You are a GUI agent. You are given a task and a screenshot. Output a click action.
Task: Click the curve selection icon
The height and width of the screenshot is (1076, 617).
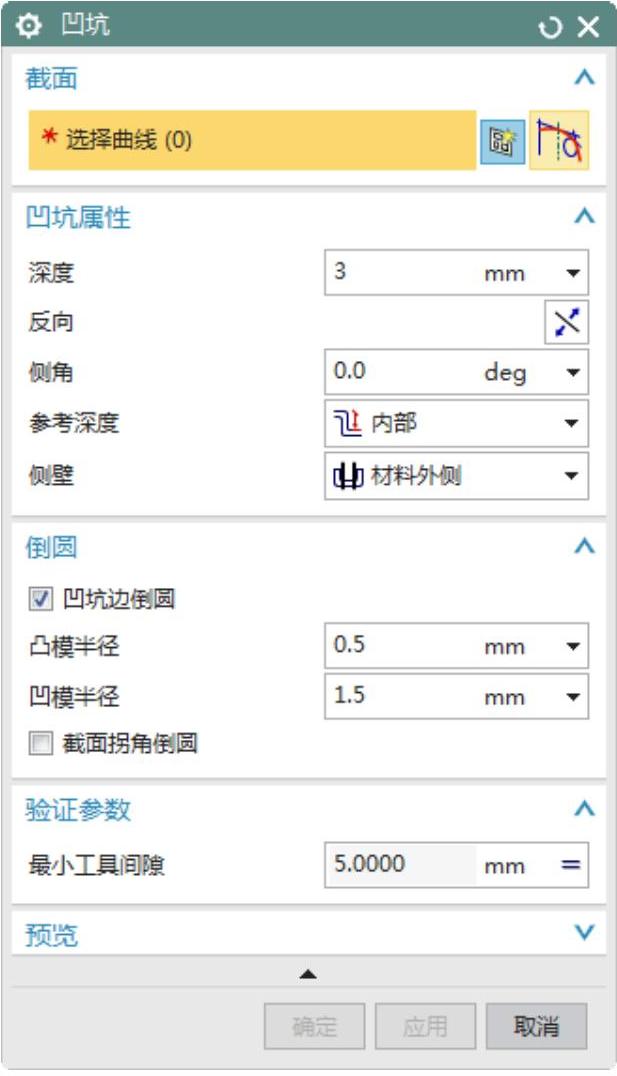tap(559, 141)
